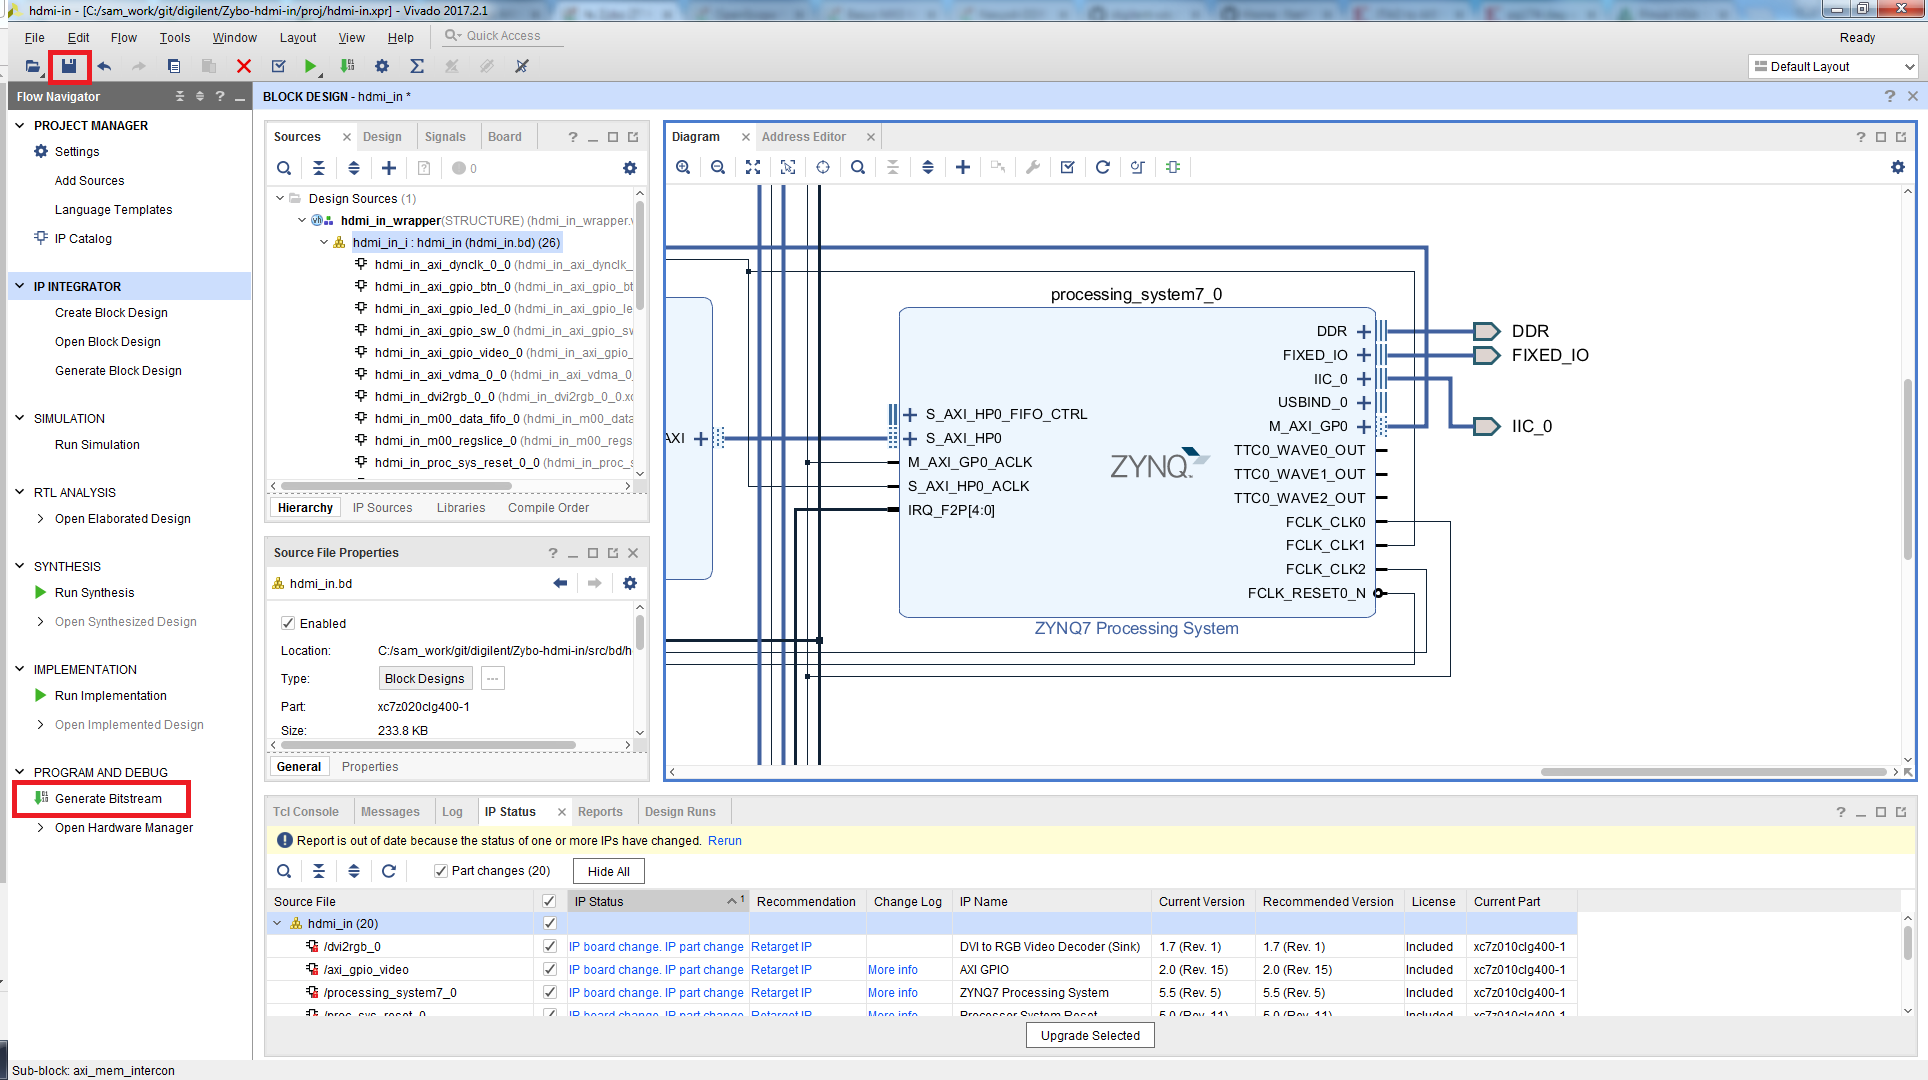This screenshot has width=1928, height=1080.
Task: Refresh the IP Status report
Action: pos(389,871)
